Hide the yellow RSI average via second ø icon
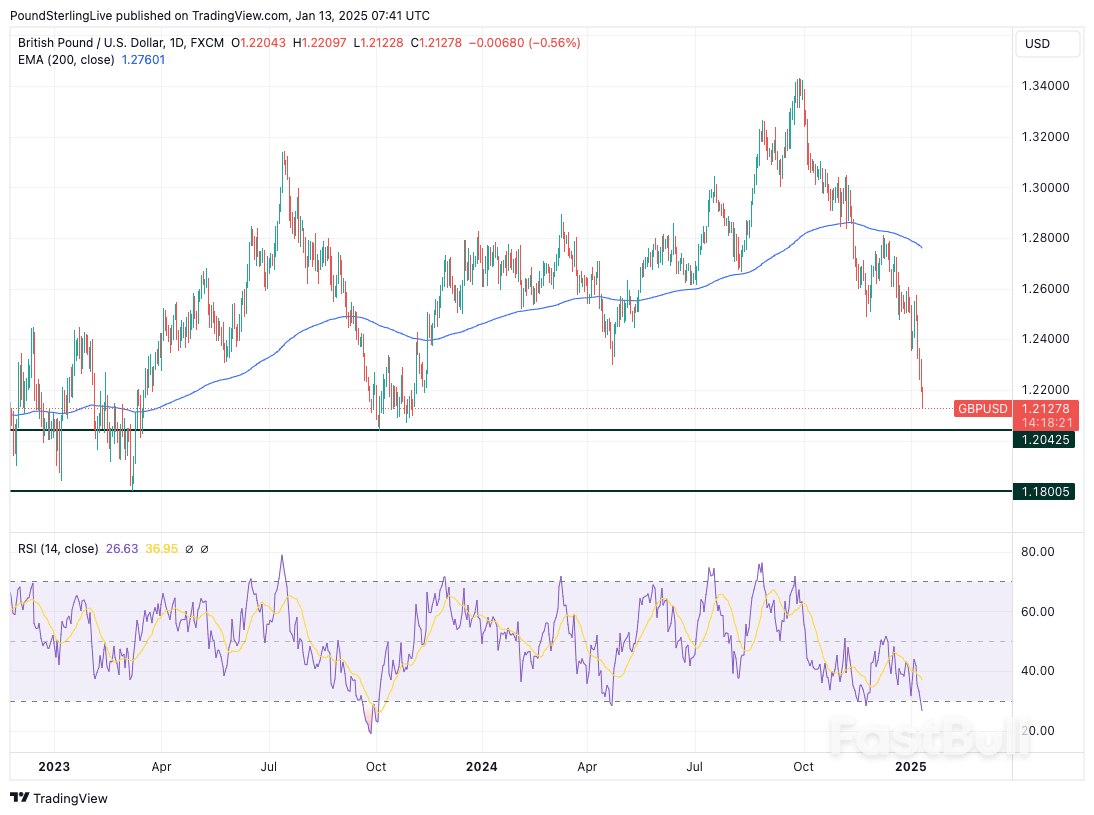Screen dimensions: 1094x815 204,548
